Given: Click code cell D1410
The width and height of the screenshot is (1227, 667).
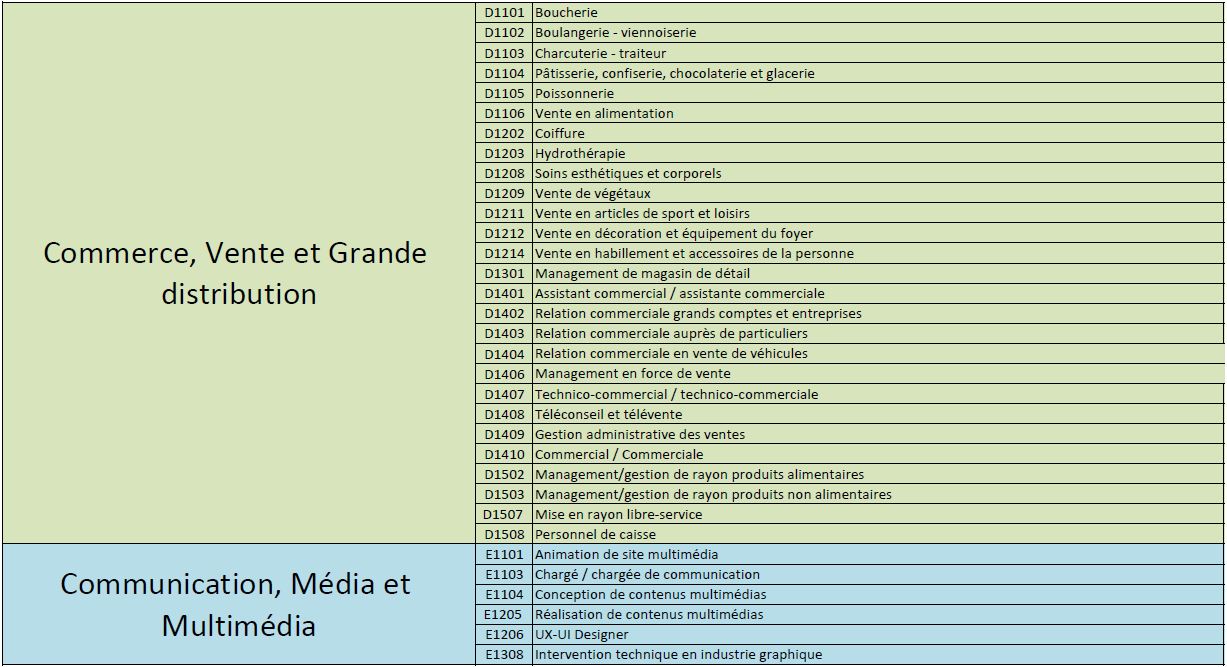Looking at the screenshot, I should [x=504, y=454].
